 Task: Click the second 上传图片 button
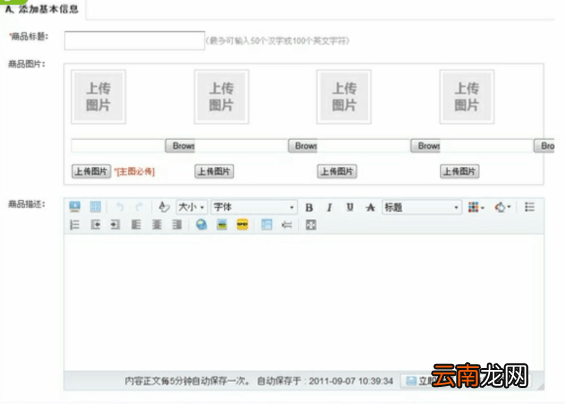pos(214,171)
